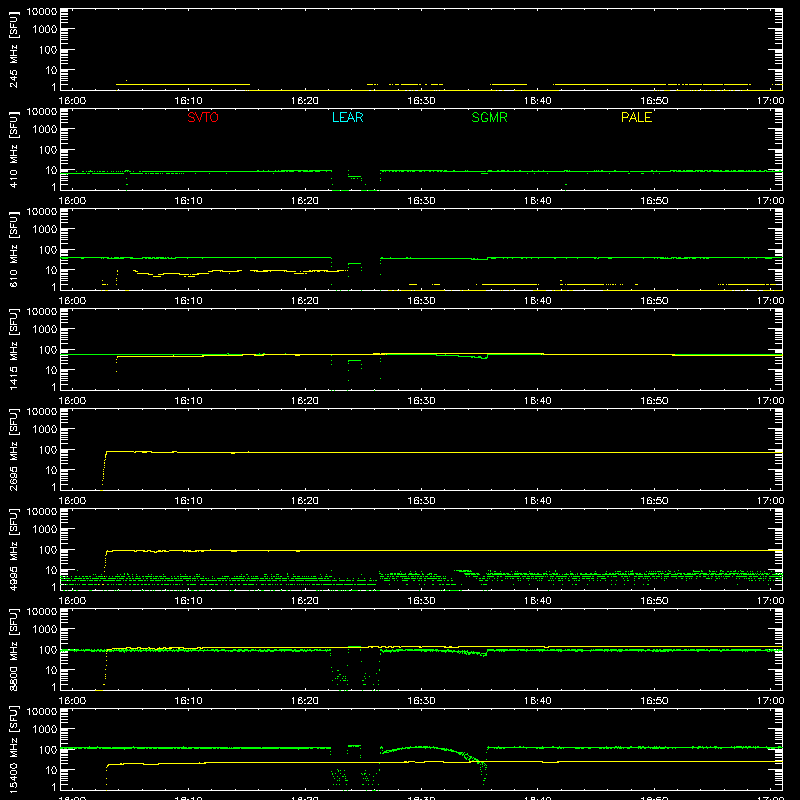The image size is (800, 800).
Task: Click the 1000 y-axis value on the 410 MHz plot
Action: [x=45, y=130]
